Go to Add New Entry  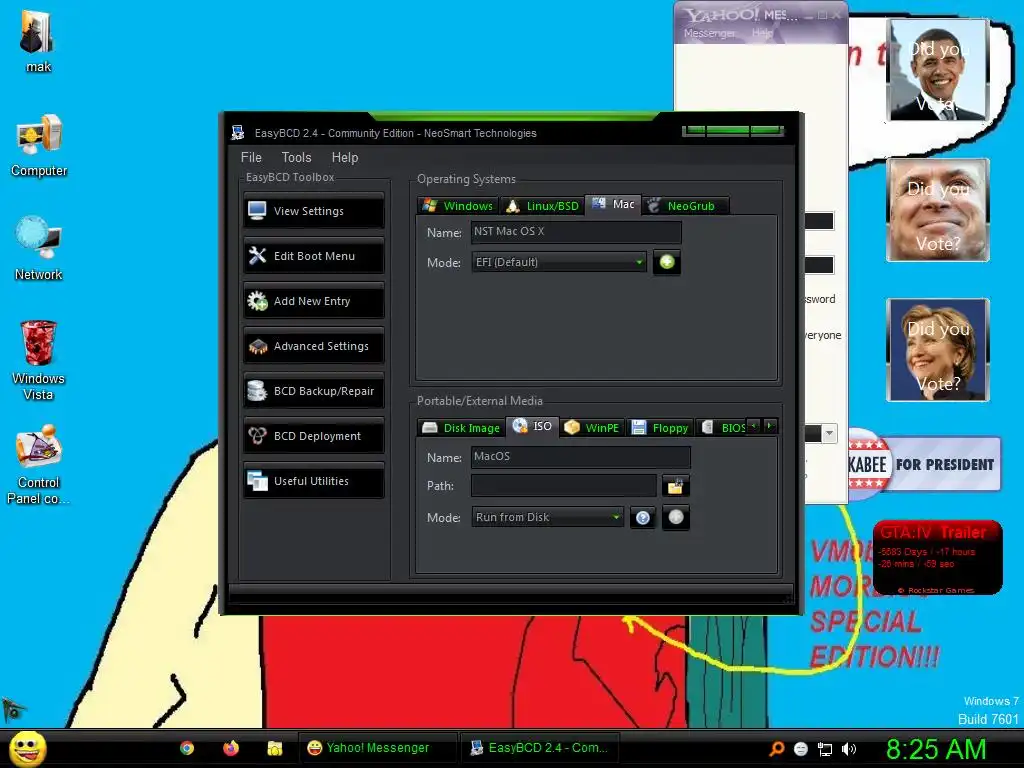coord(314,301)
